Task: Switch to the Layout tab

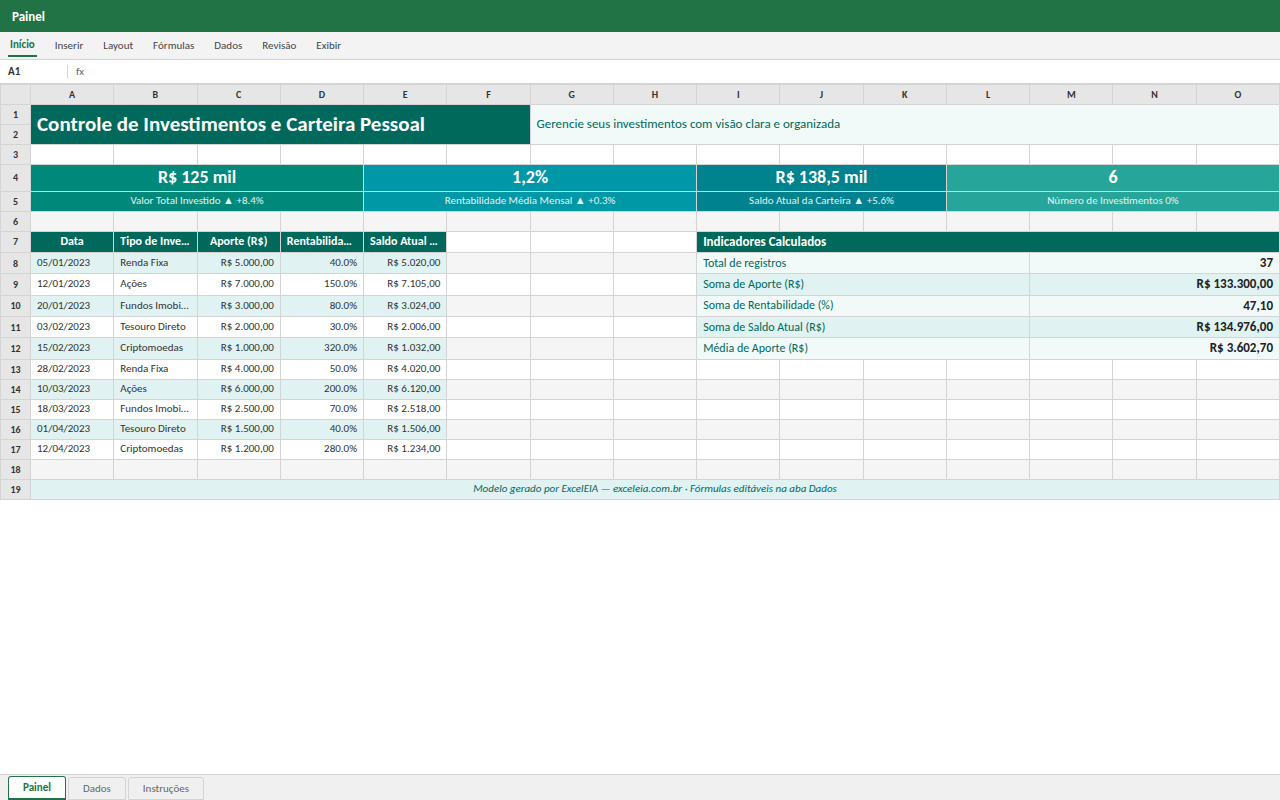Action: 118,46
